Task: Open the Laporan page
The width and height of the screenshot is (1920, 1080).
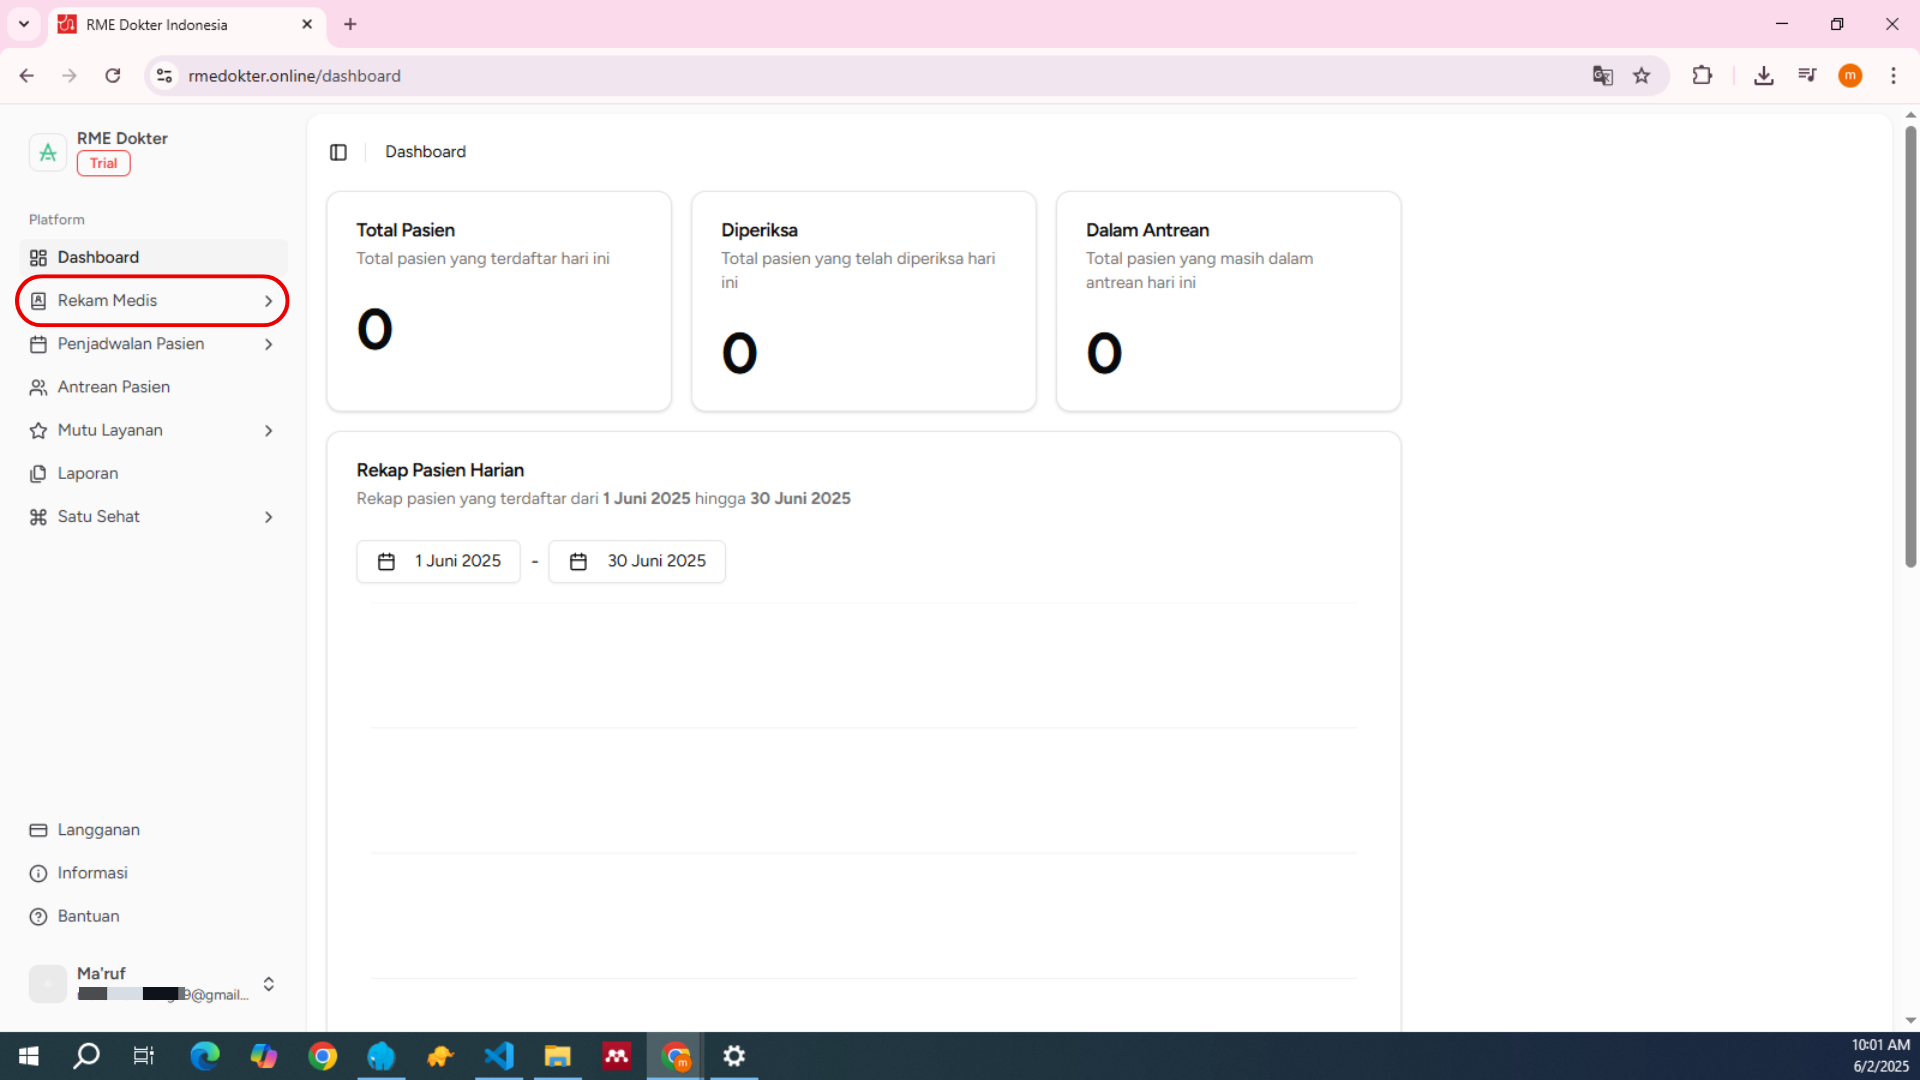Action: 87,473
